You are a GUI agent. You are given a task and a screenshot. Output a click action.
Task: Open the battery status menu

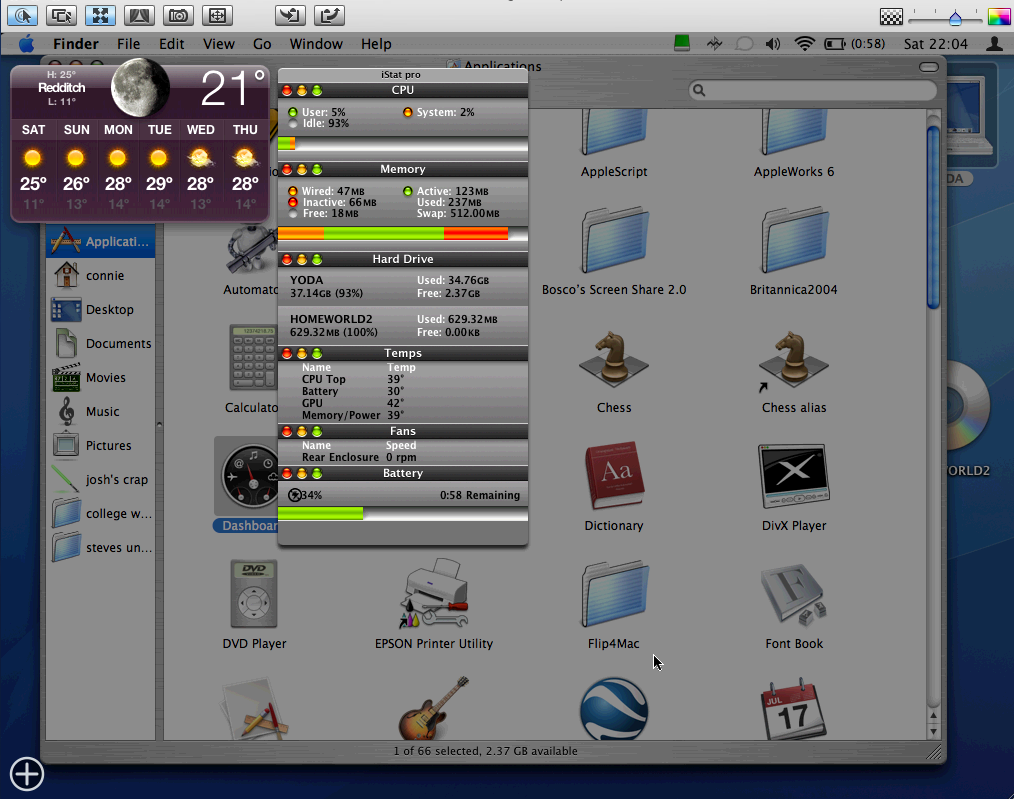point(854,43)
